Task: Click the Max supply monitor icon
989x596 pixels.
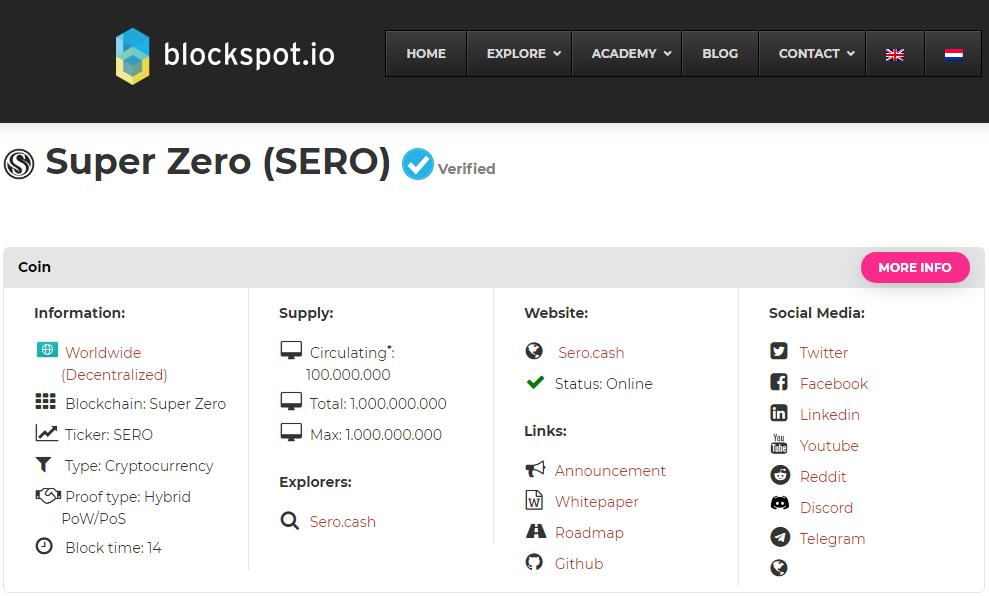Action: (x=291, y=432)
